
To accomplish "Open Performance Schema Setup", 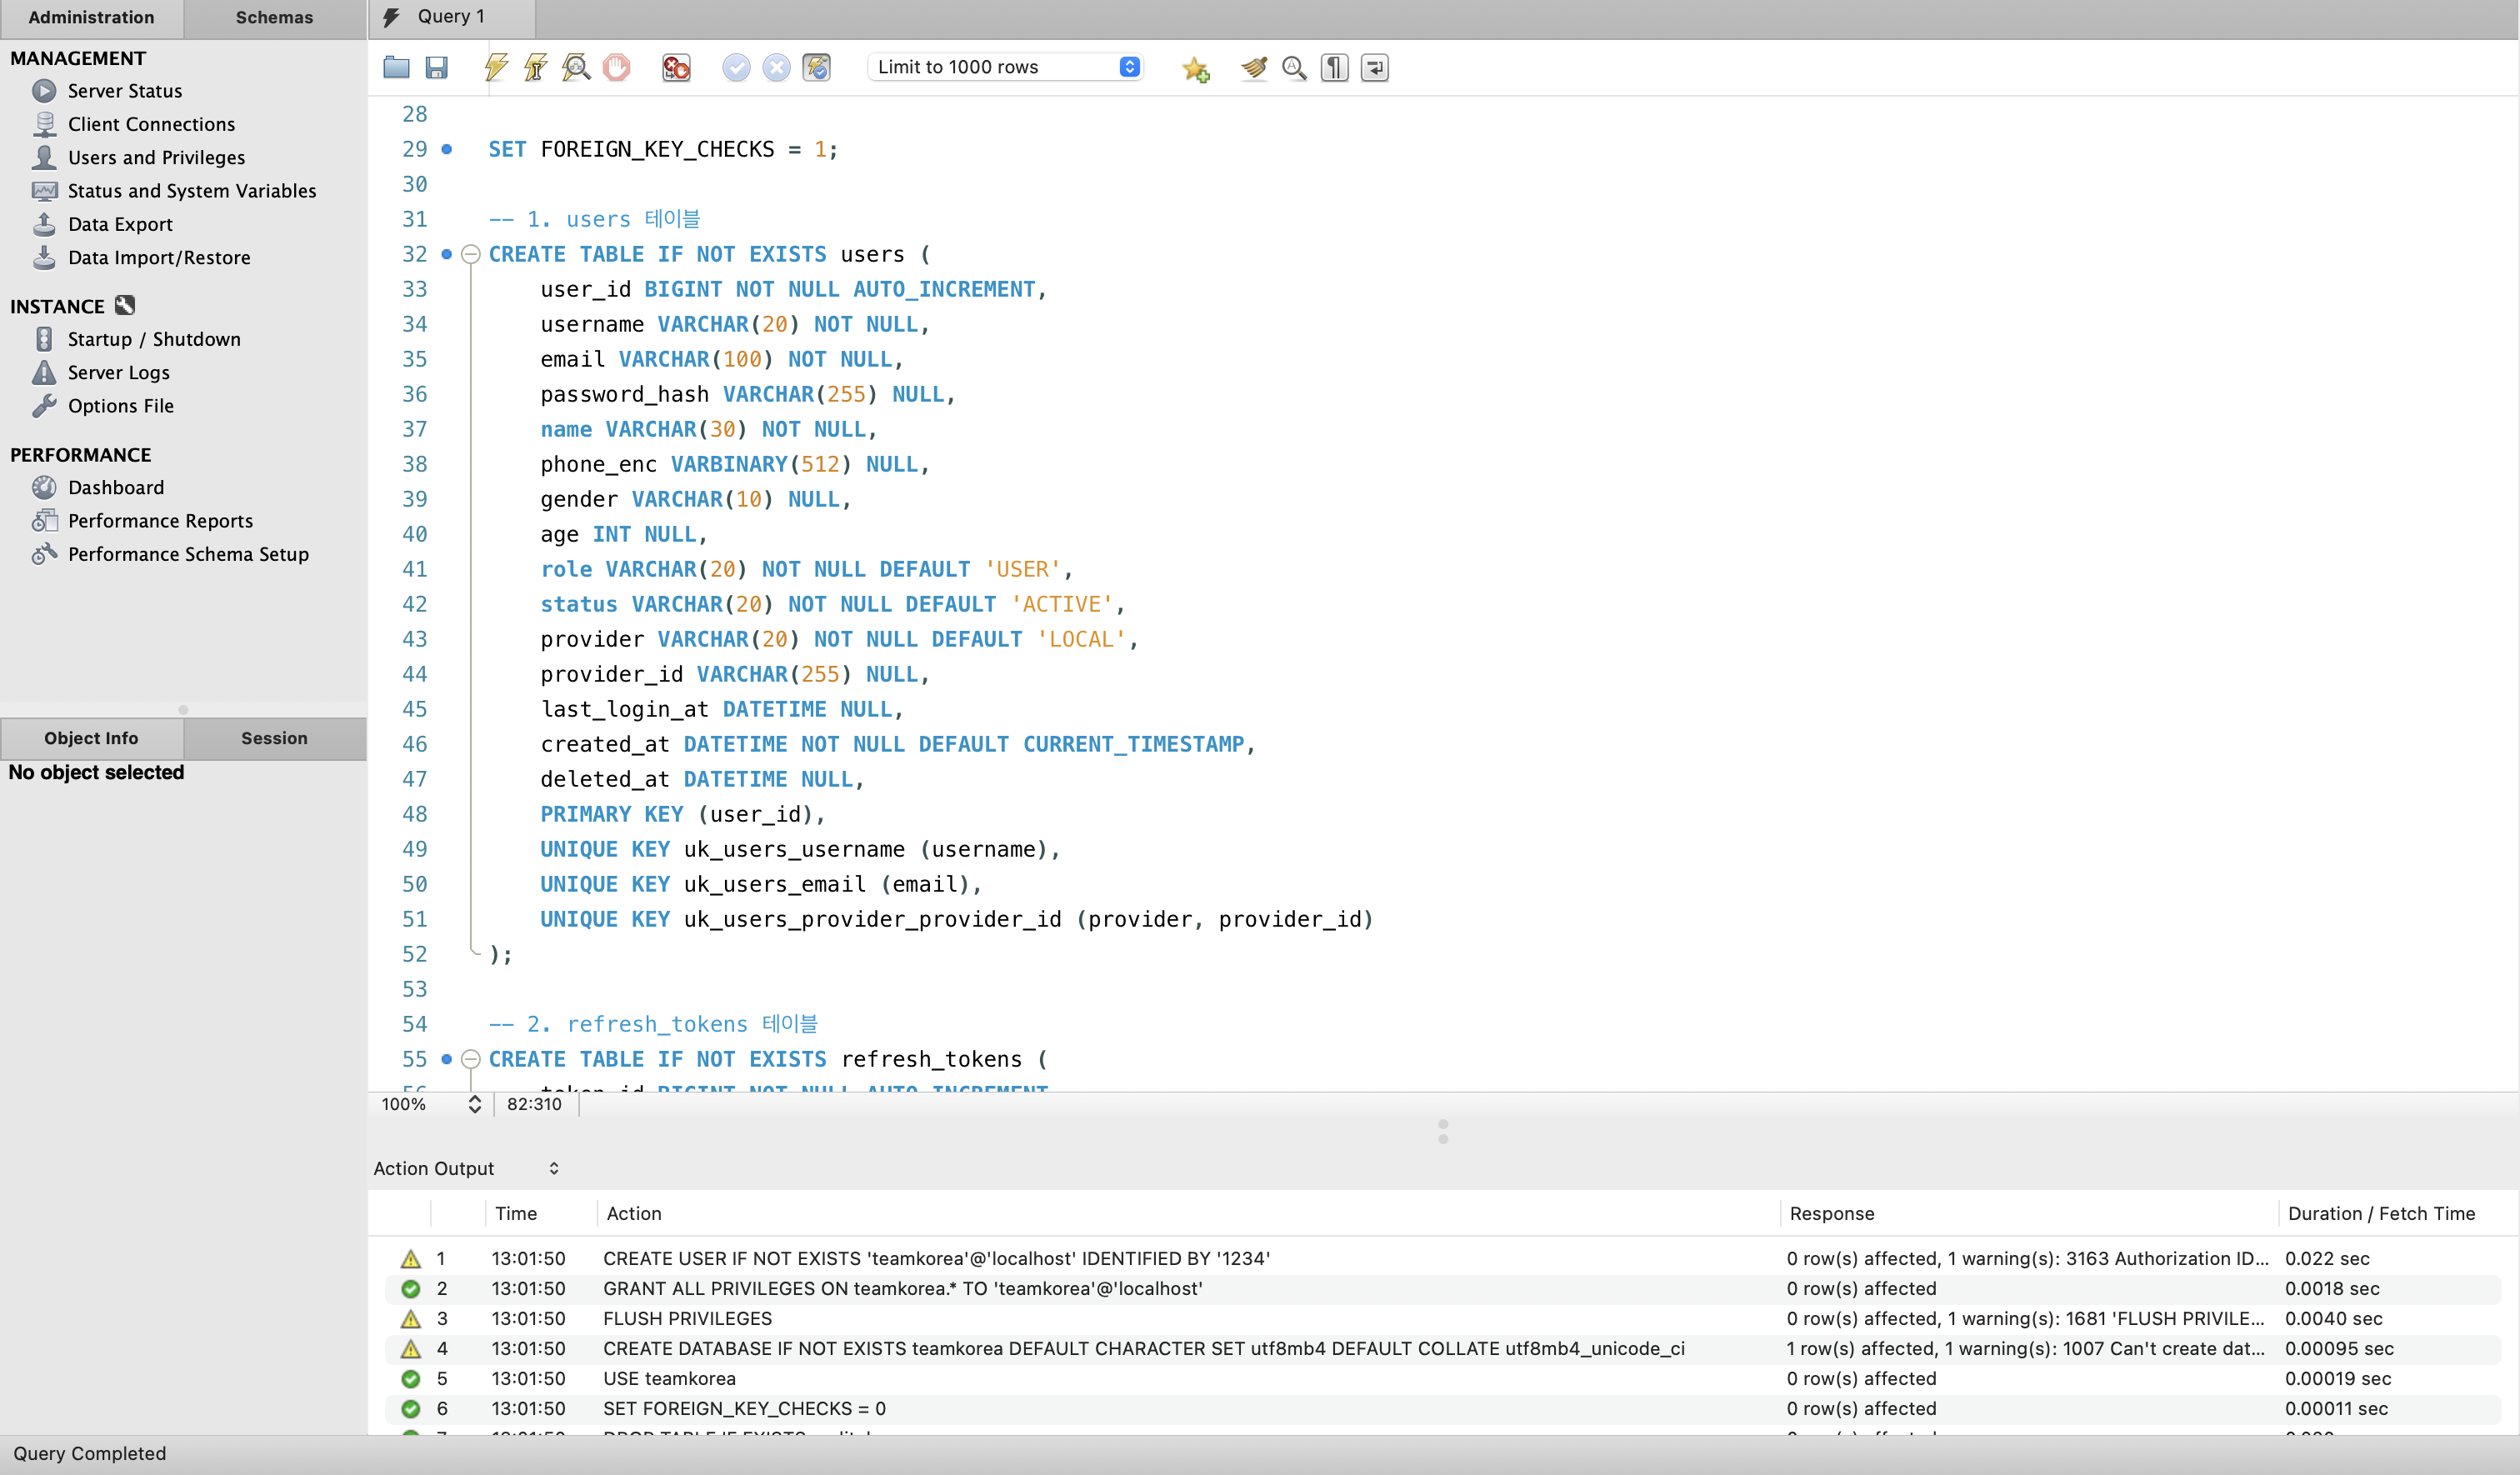I will coord(188,554).
